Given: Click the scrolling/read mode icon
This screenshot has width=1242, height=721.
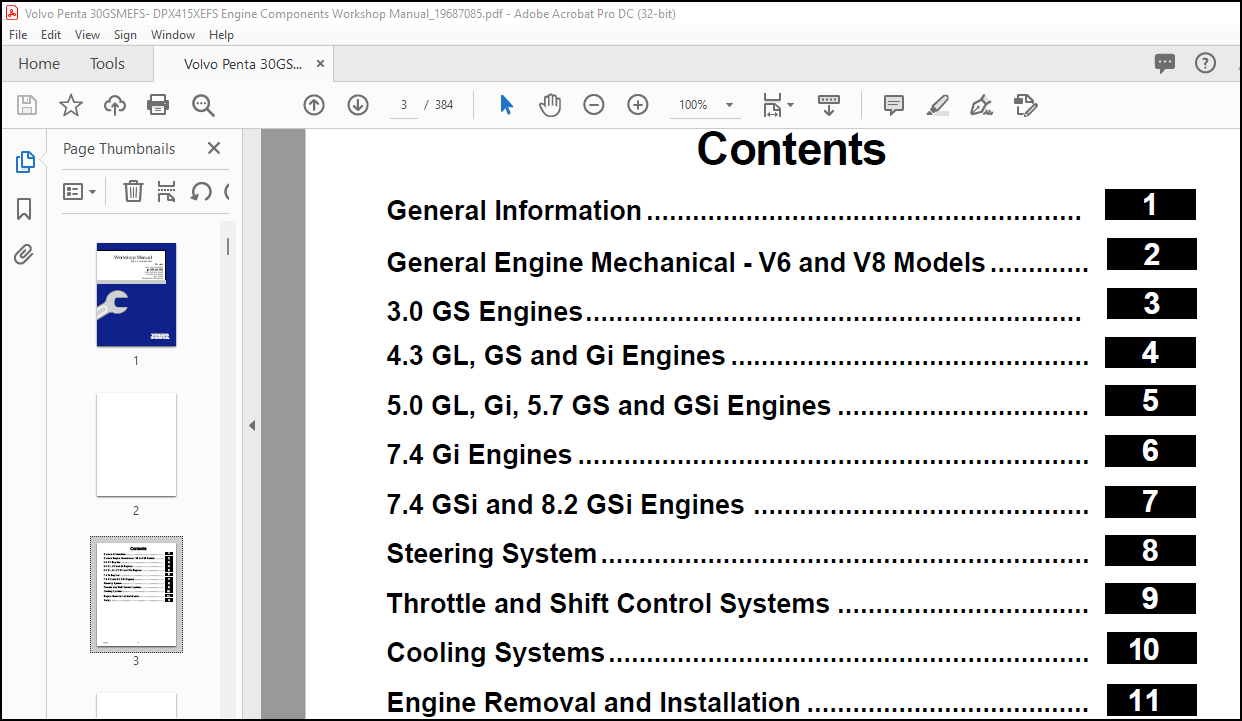Looking at the screenshot, I should (x=829, y=105).
